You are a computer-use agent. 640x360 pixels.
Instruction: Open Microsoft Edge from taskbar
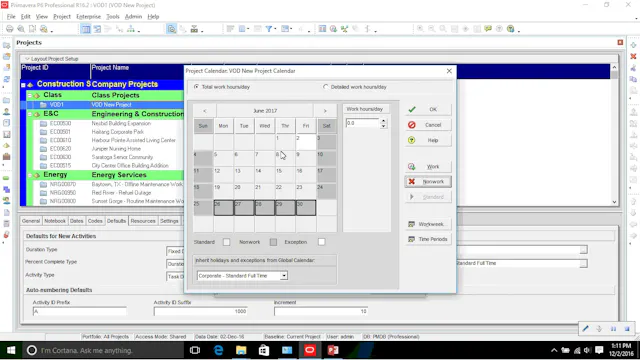tap(218, 350)
